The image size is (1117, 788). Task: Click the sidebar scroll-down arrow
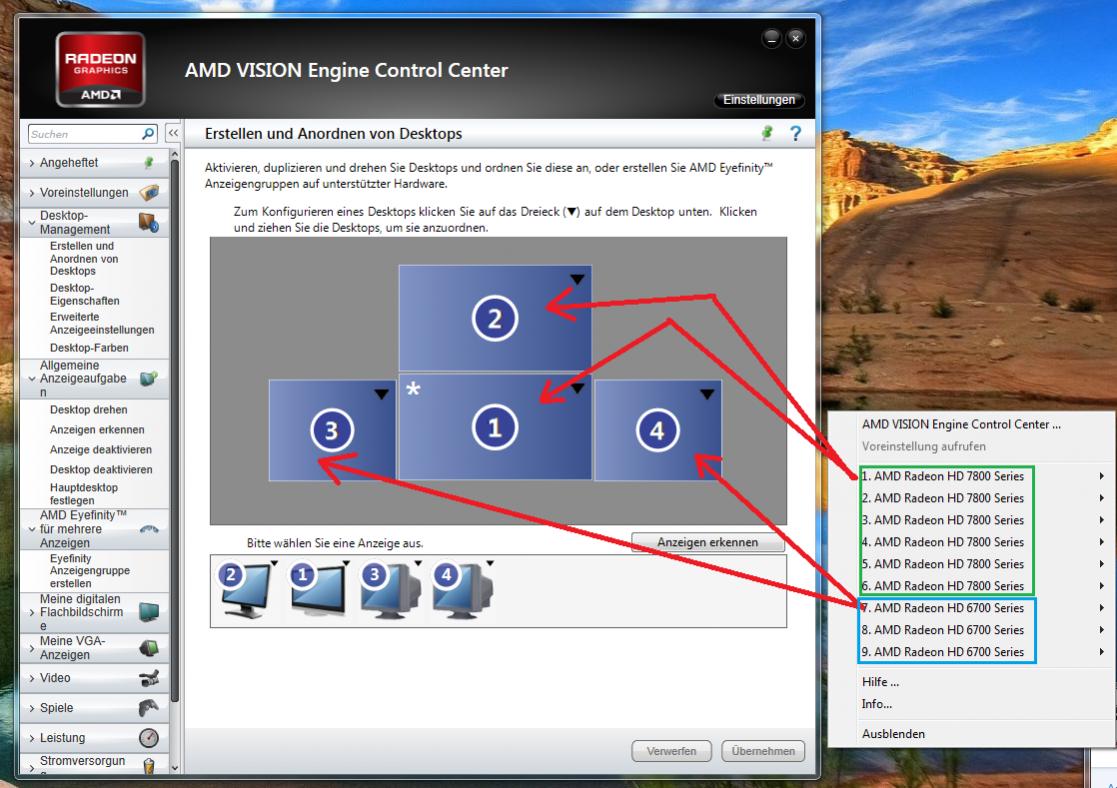tap(175, 768)
